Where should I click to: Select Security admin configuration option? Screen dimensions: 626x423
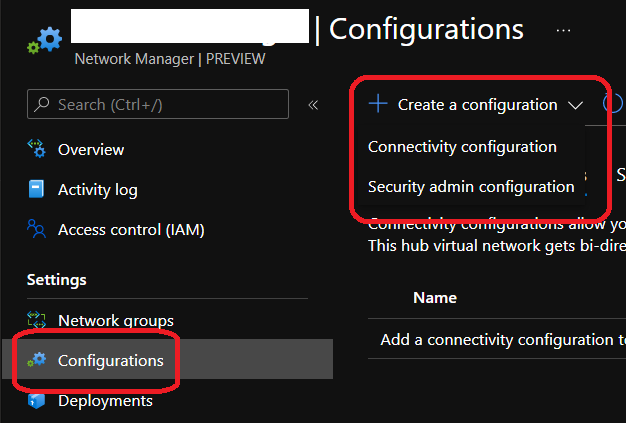[x=471, y=187]
